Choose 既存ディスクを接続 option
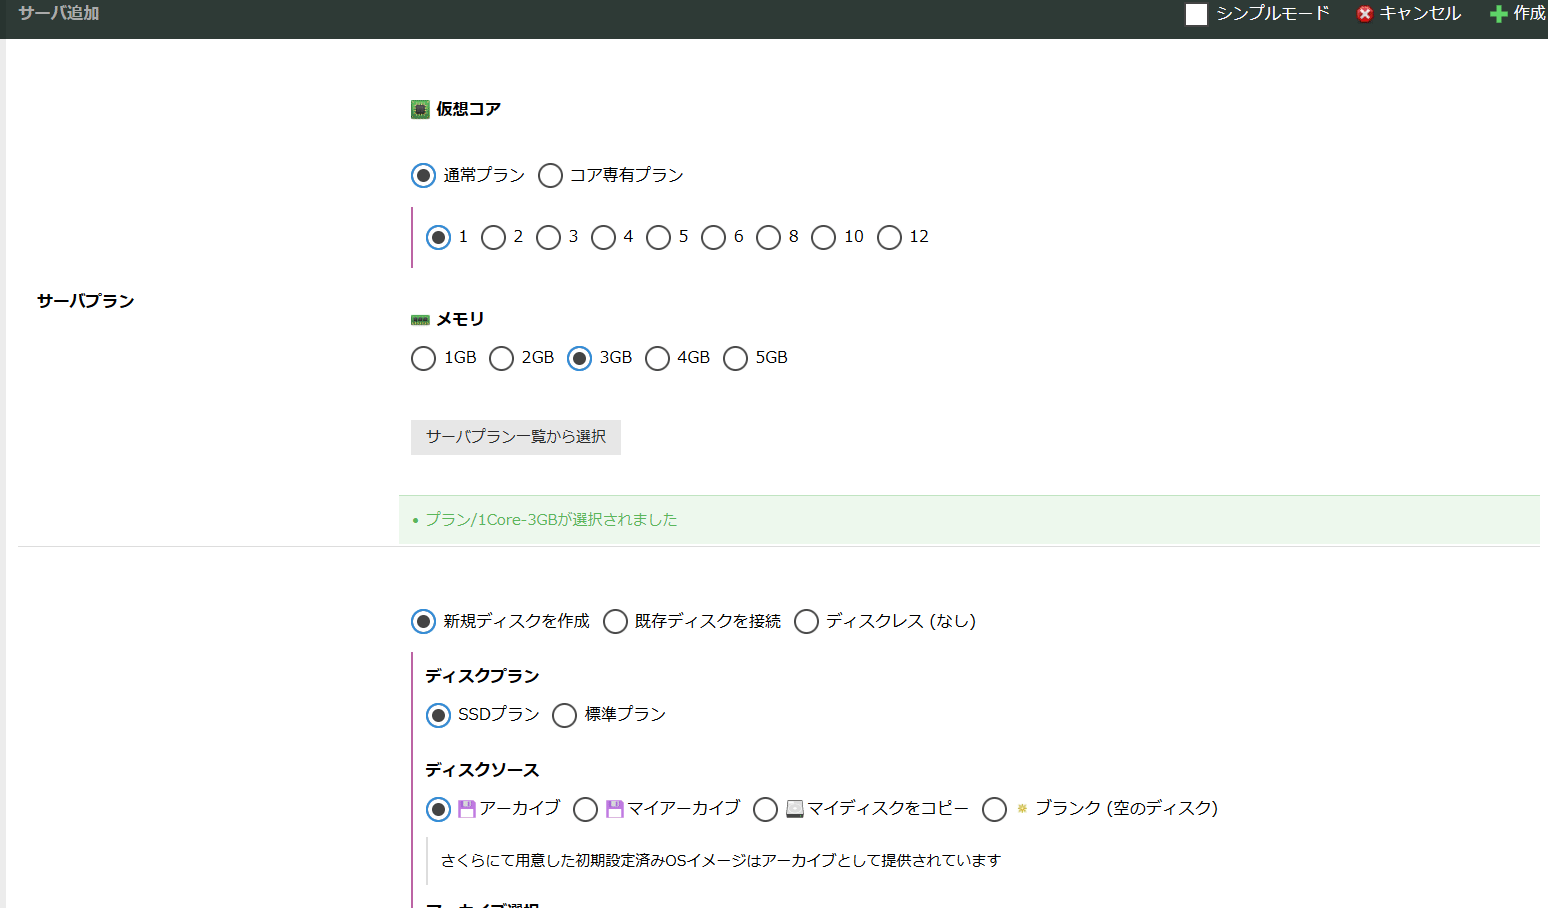Image resolution: width=1548 pixels, height=908 pixels. pyautogui.click(x=615, y=622)
